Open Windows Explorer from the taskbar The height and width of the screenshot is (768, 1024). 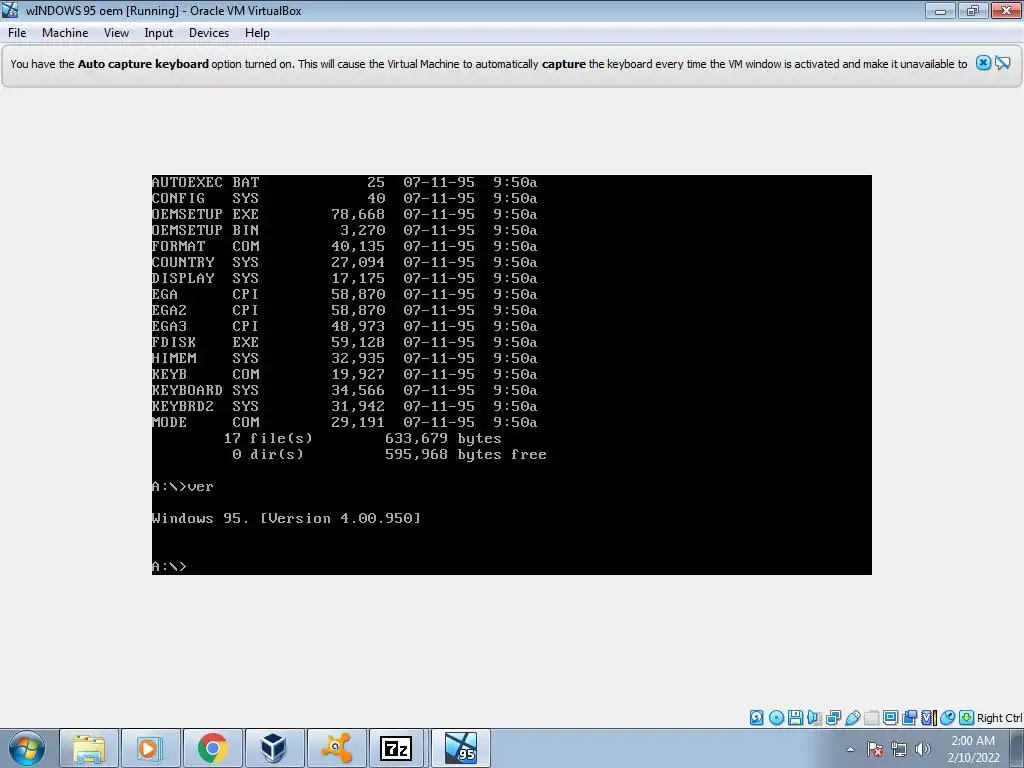click(89, 748)
